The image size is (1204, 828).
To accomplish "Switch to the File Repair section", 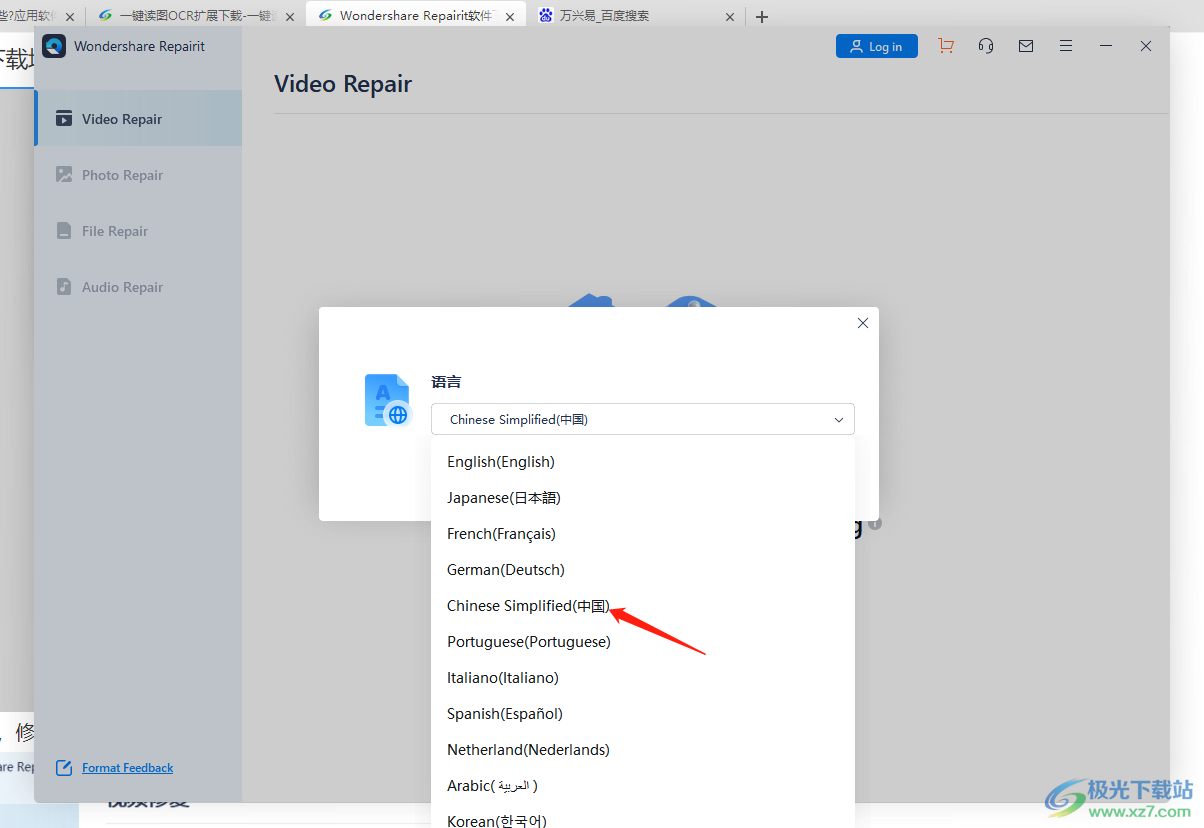I will 138,231.
